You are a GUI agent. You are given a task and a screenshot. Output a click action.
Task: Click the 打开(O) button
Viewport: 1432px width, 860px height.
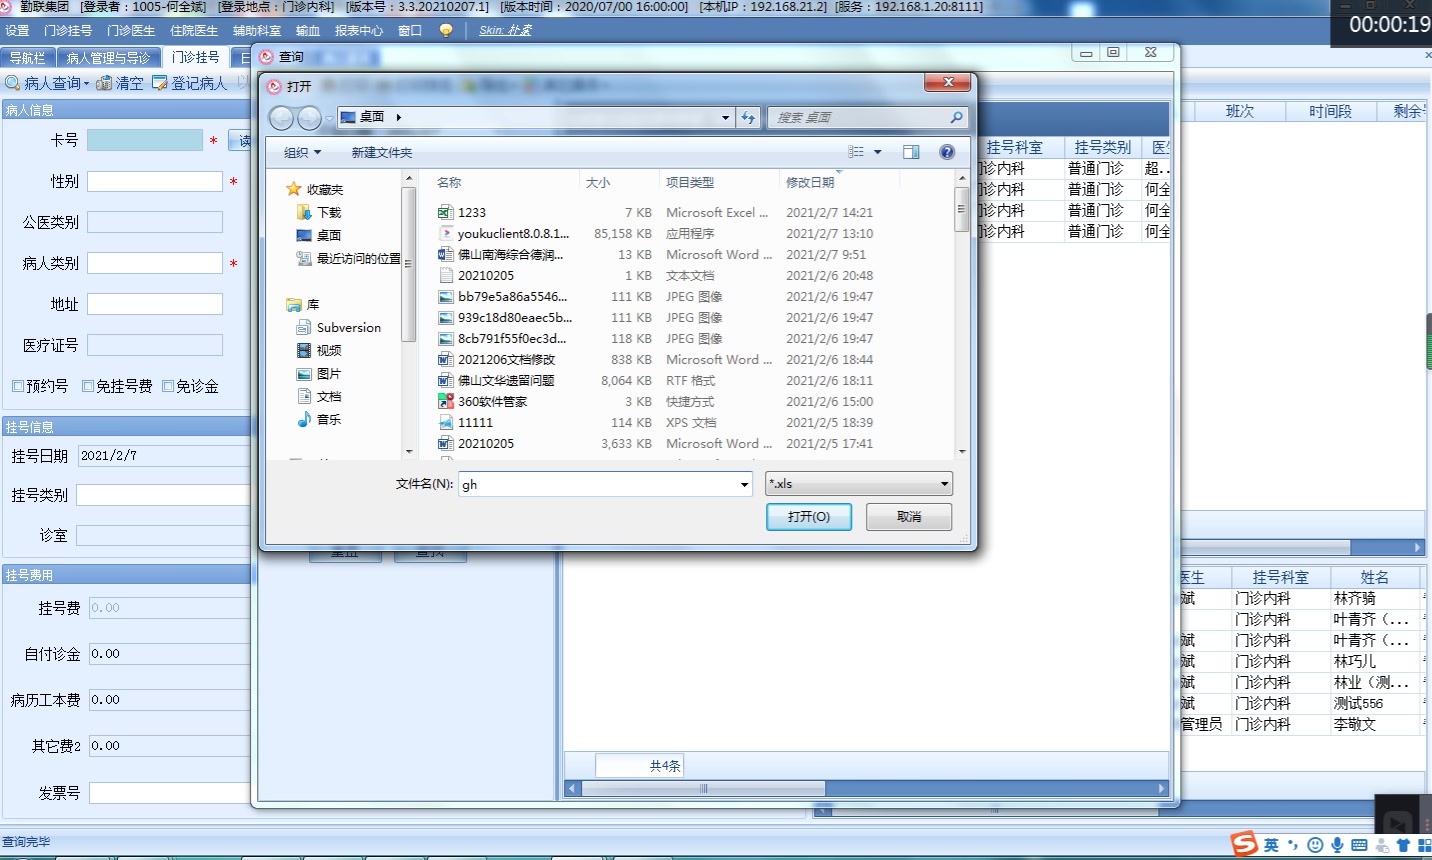click(x=809, y=517)
